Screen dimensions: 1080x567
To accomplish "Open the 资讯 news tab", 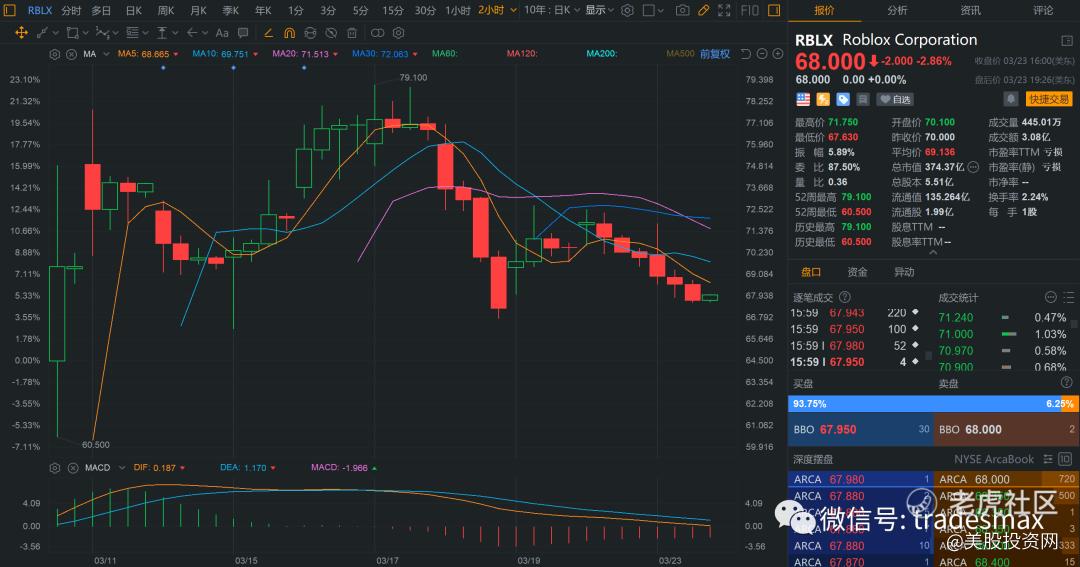I will click(970, 10).
